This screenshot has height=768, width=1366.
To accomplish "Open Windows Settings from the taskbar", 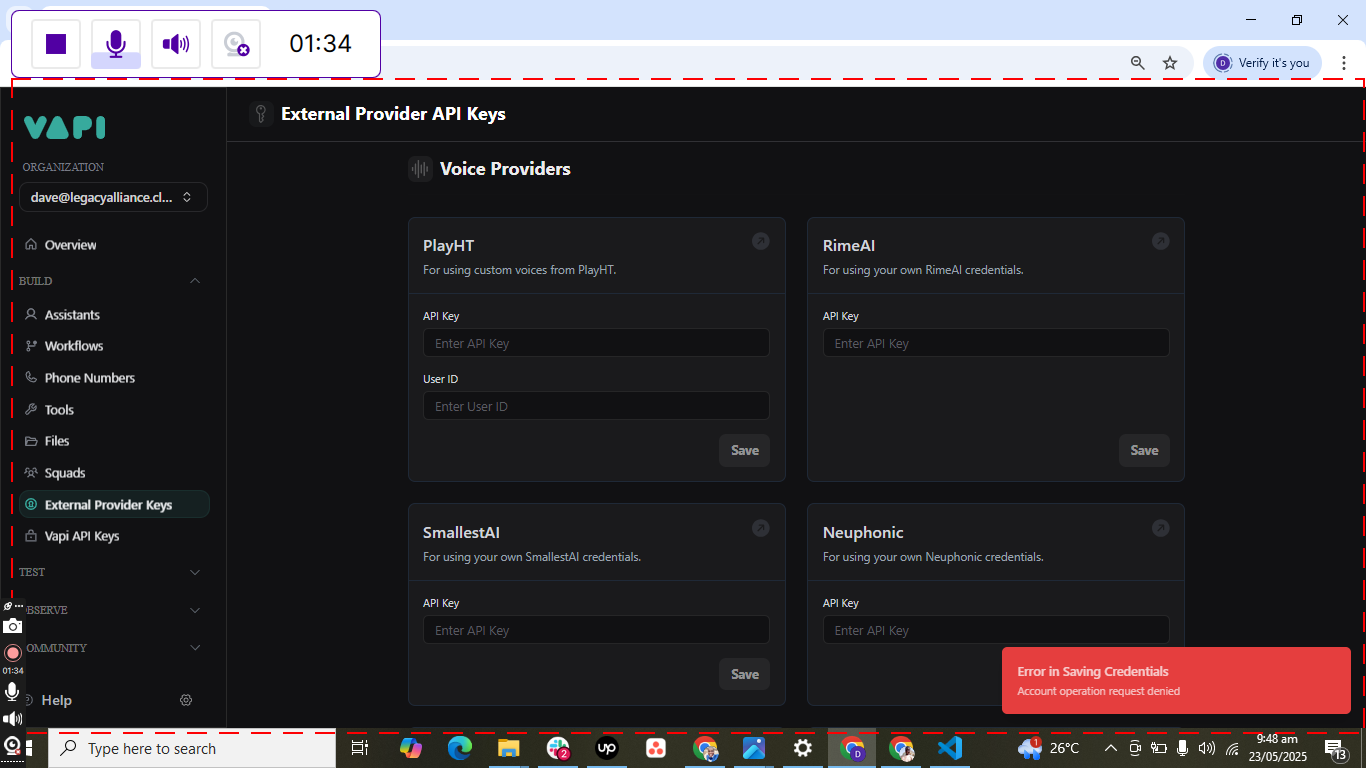I will [x=803, y=748].
